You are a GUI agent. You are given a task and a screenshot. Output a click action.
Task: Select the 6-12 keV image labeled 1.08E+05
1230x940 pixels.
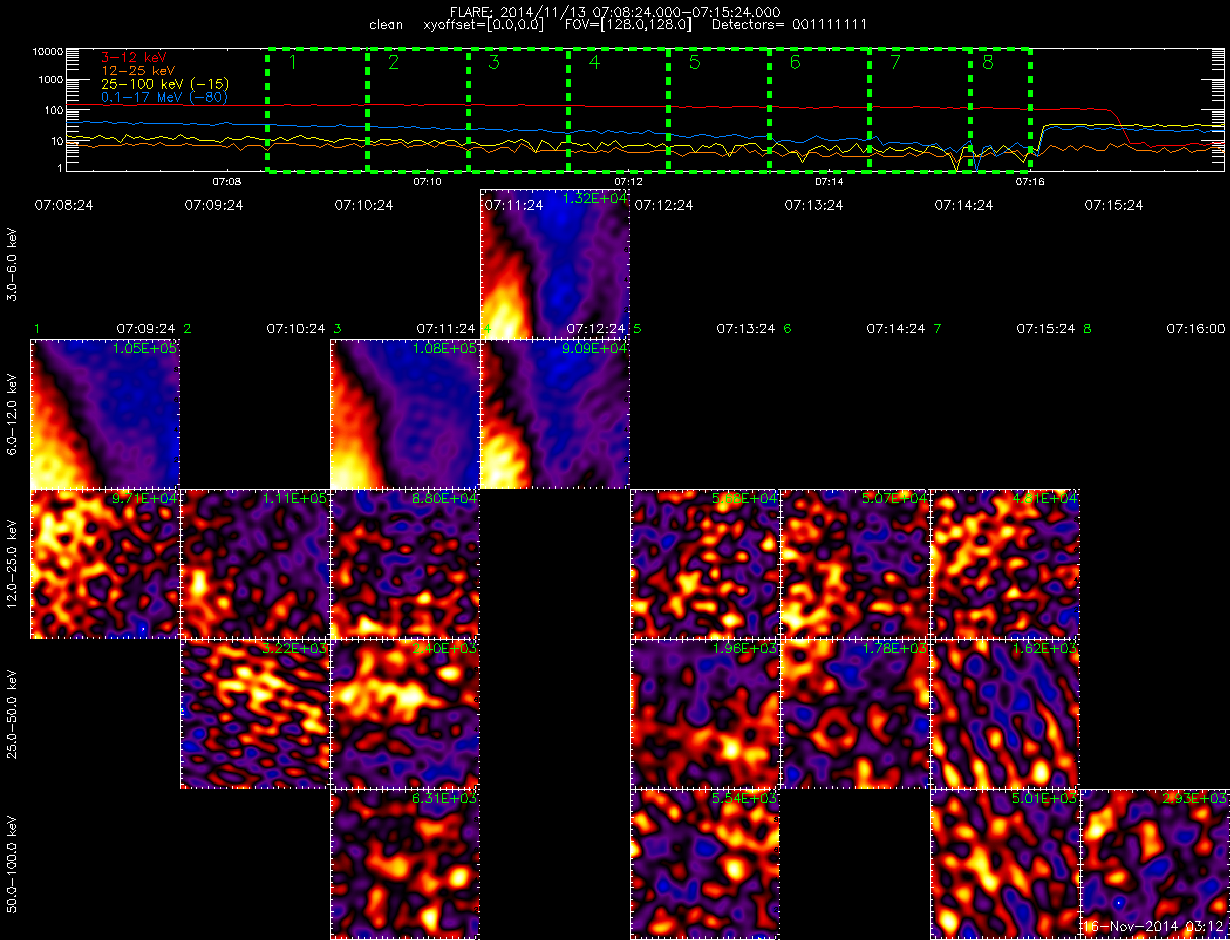pos(405,414)
